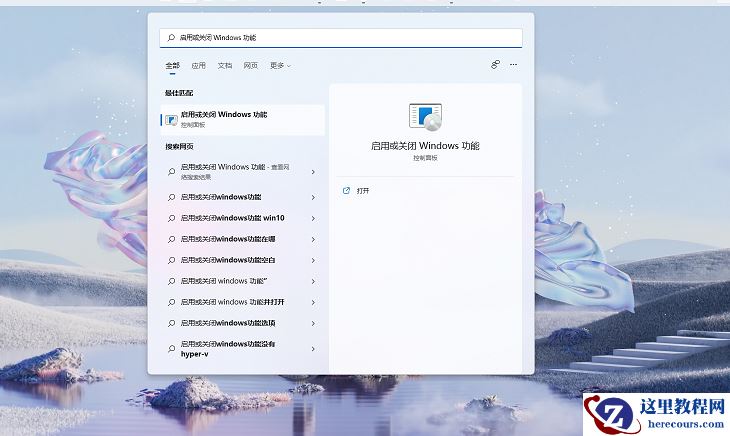Switch to the 应用 tab
The height and width of the screenshot is (436, 730).
(198, 66)
